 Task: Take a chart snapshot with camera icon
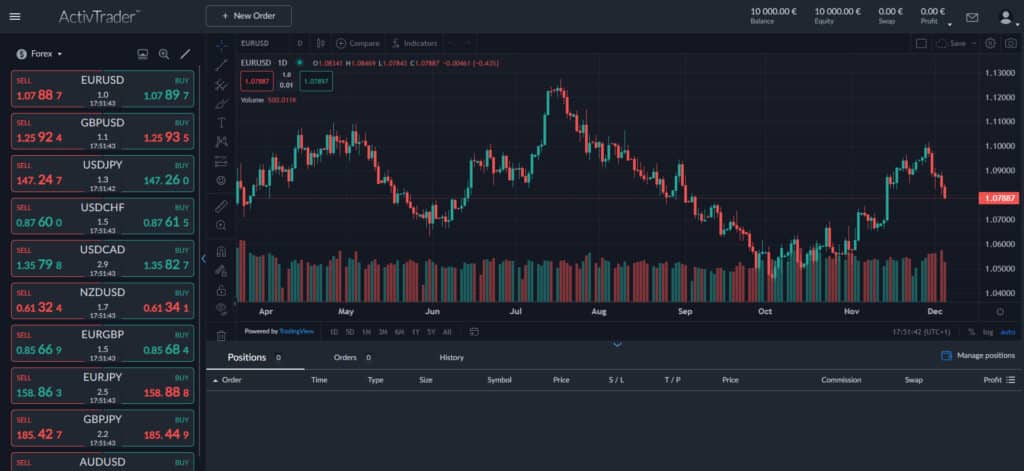[x=1009, y=44]
